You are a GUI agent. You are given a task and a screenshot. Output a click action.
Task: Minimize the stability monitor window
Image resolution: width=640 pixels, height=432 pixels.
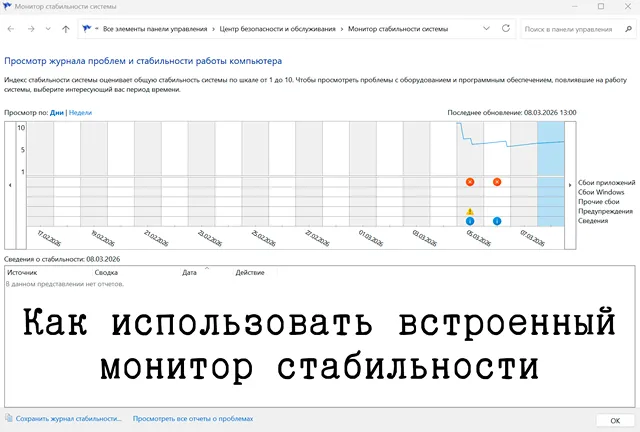click(x=575, y=6)
